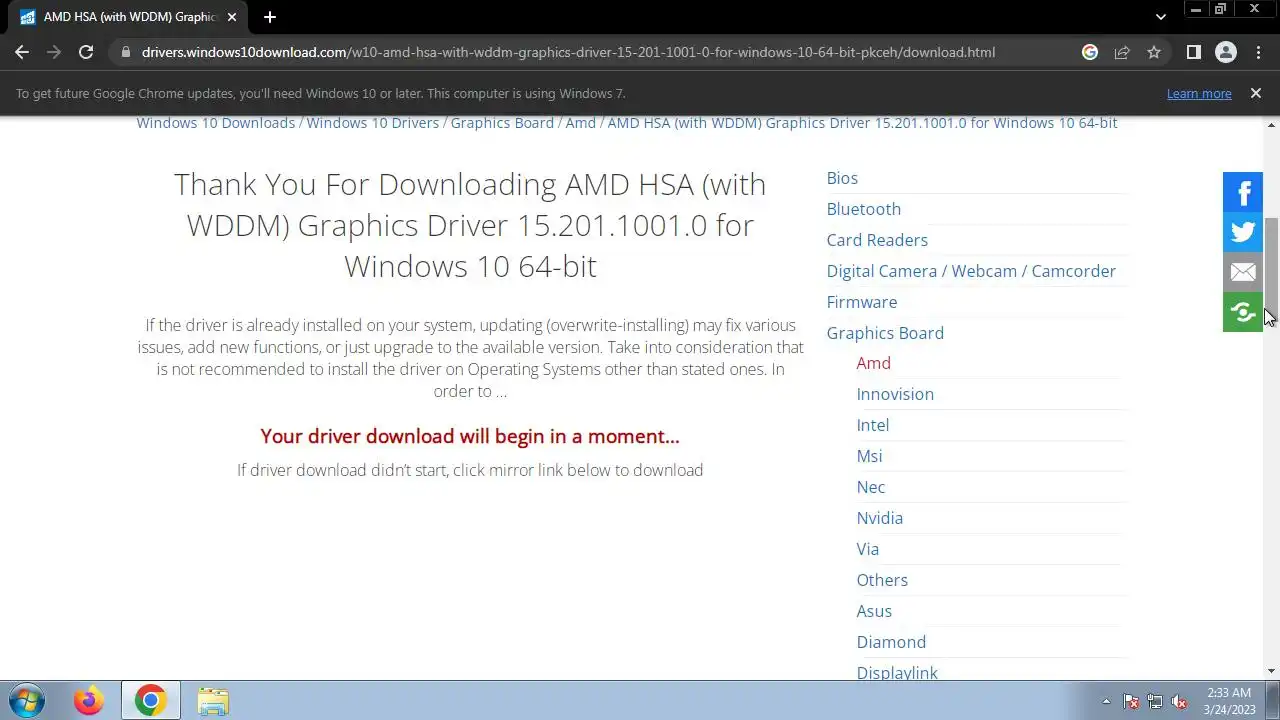Open Windows Start menu

pyautogui.click(x=27, y=701)
